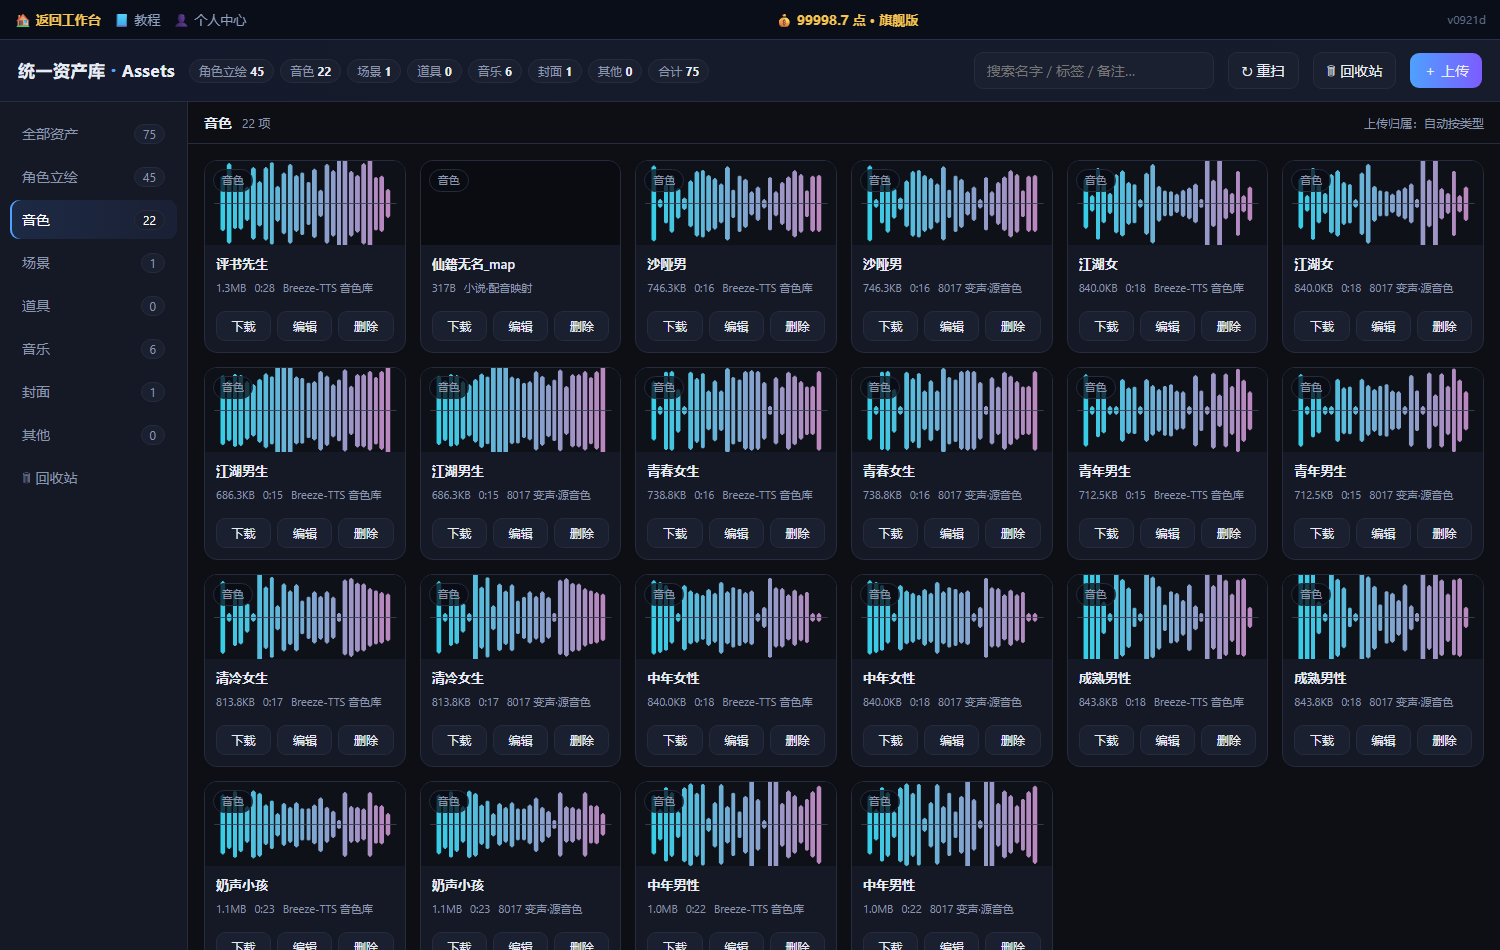Screen dimensions: 1500x950
Task: Click the v0921d version text
Action: [1466, 20]
